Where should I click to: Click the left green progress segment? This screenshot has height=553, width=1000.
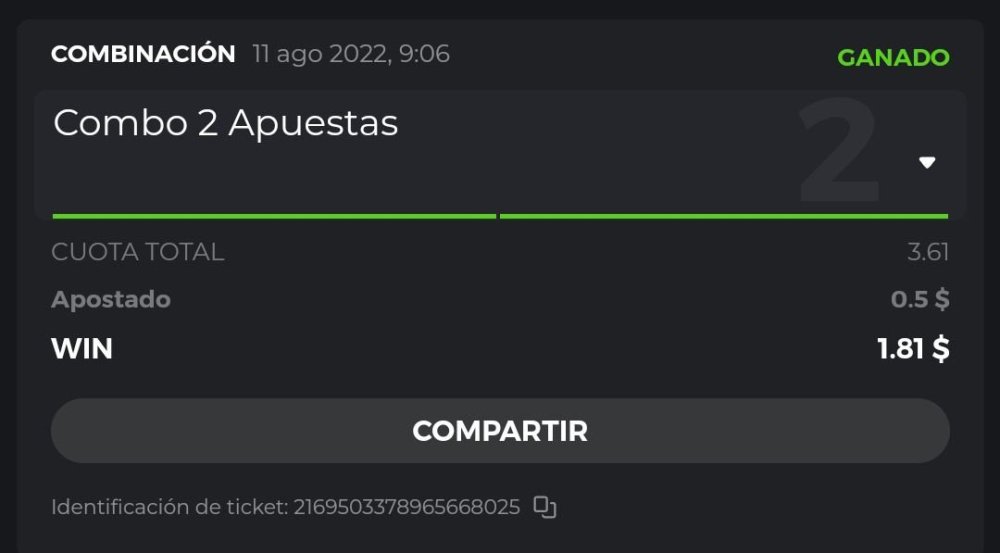coord(274,215)
